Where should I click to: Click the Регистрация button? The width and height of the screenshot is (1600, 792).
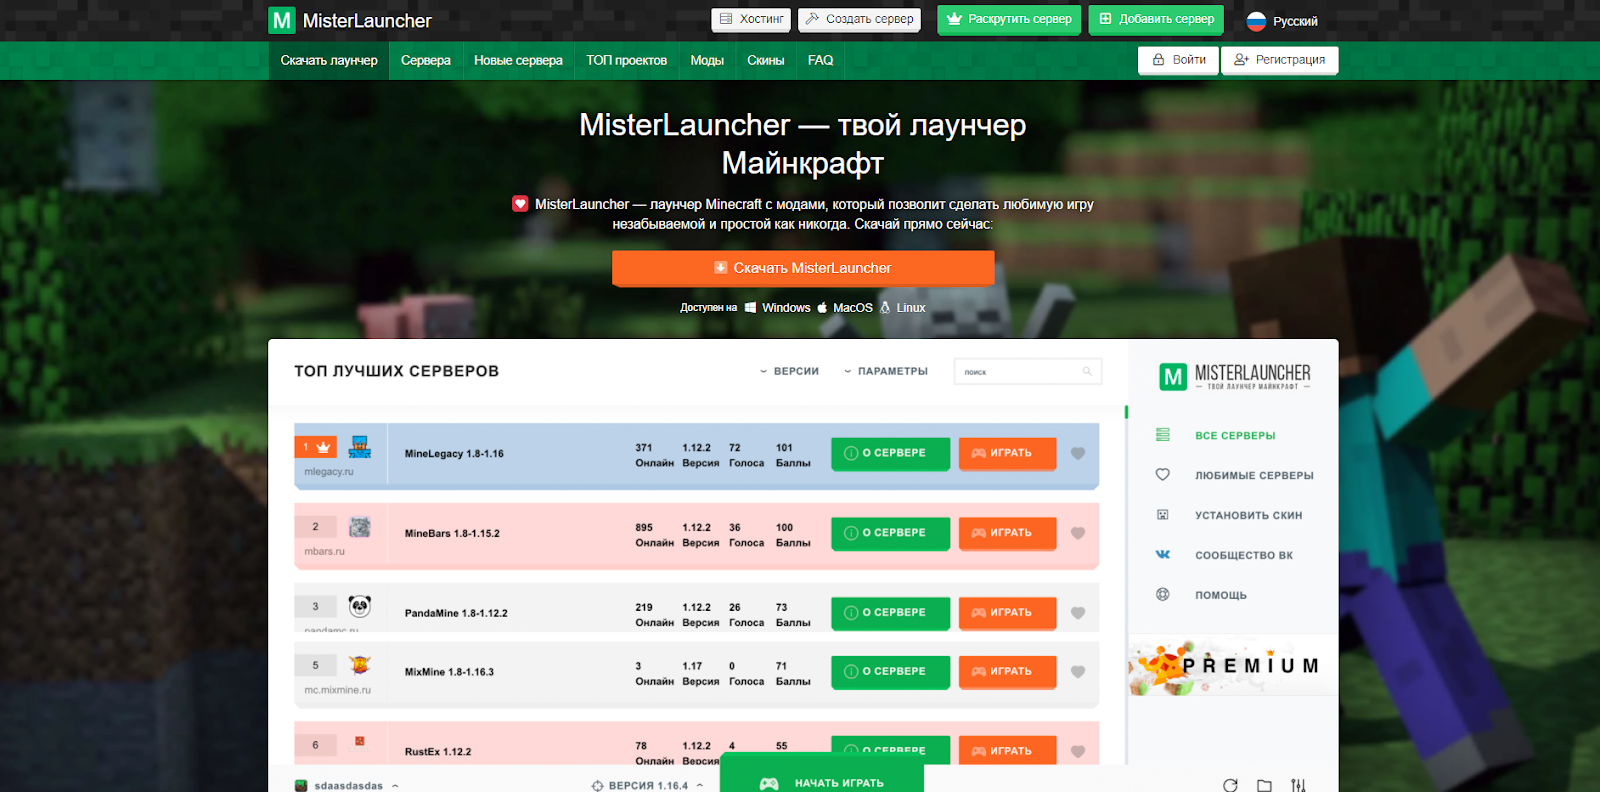point(1279,60)
